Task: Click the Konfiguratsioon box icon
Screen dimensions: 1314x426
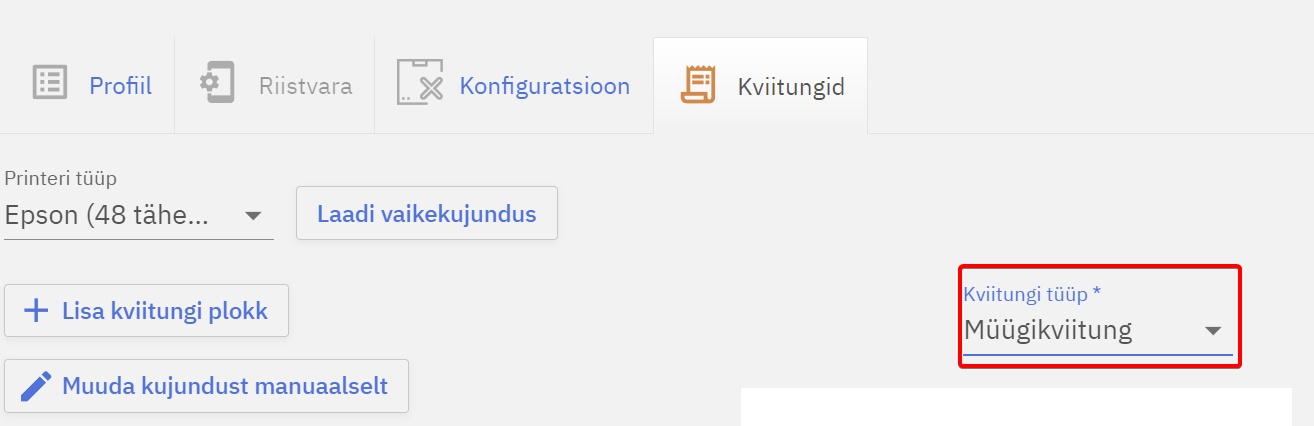Action: click(x=420, y=83)
